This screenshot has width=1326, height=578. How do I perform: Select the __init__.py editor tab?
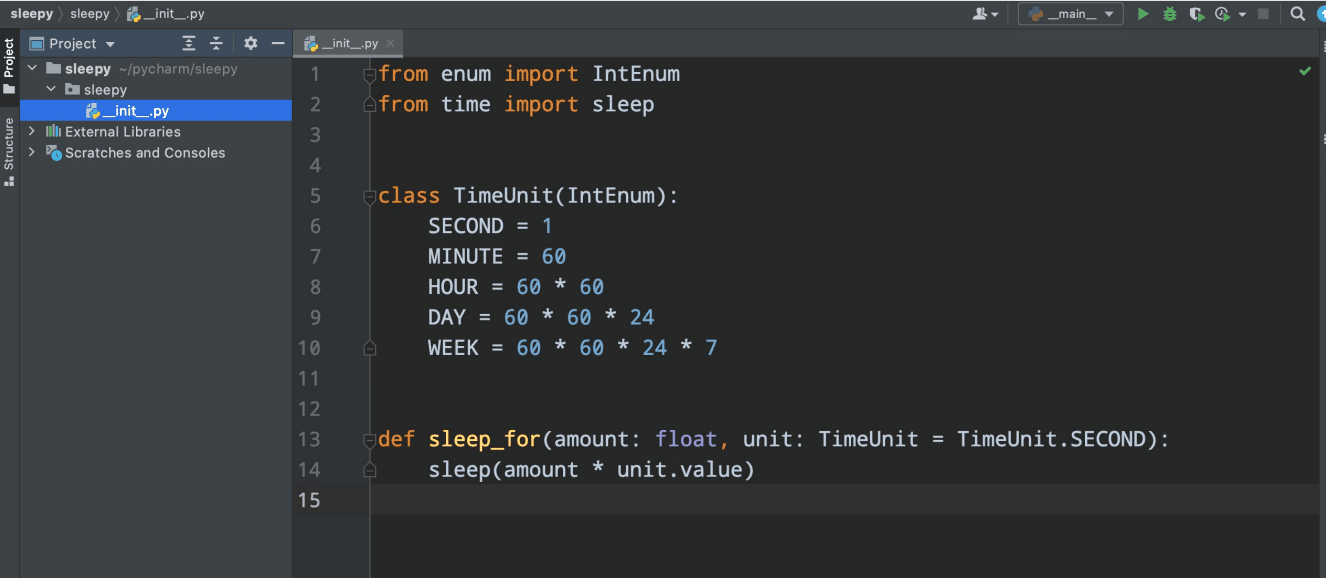pyautogui.click(x=342, y=44)
